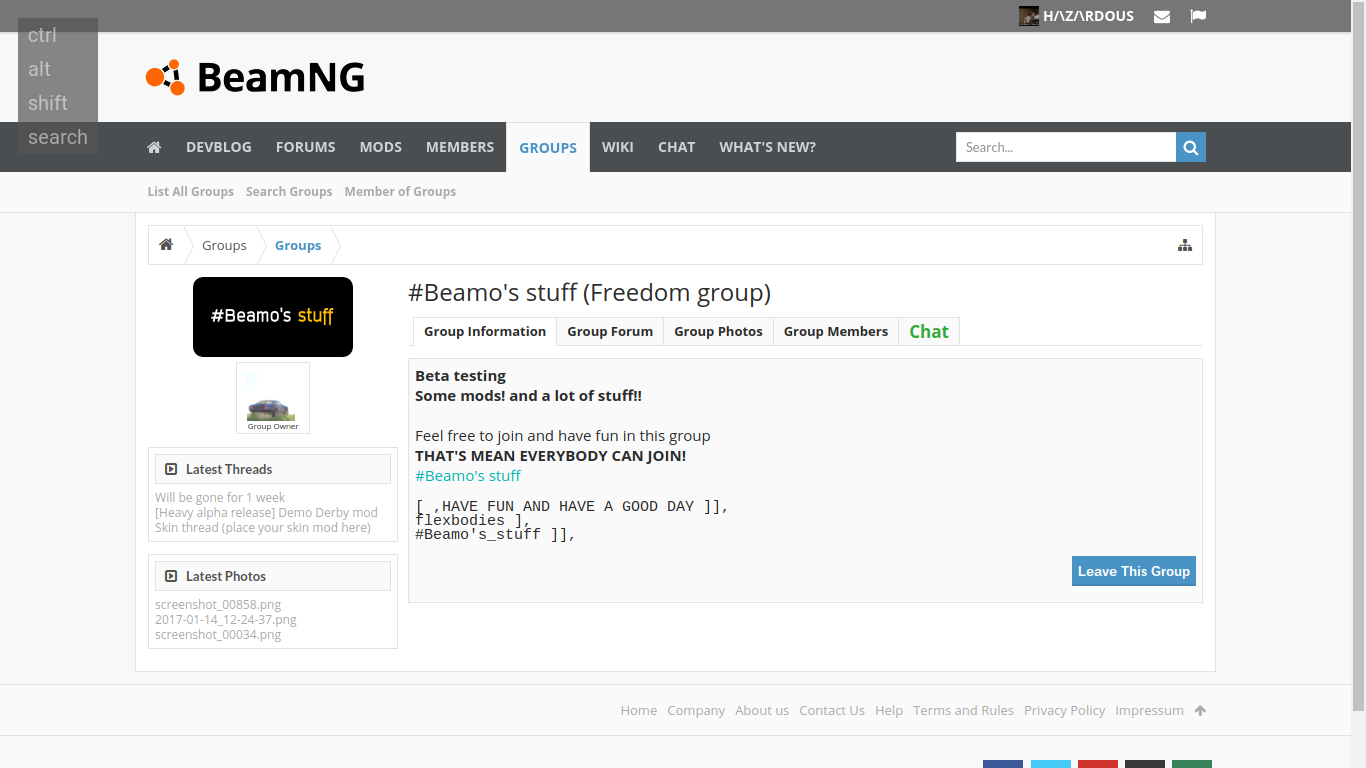Click the search magnifier button
The height and width of the screenshot is (768, 1366).
pyautogui.click(x=1191, y=147)
